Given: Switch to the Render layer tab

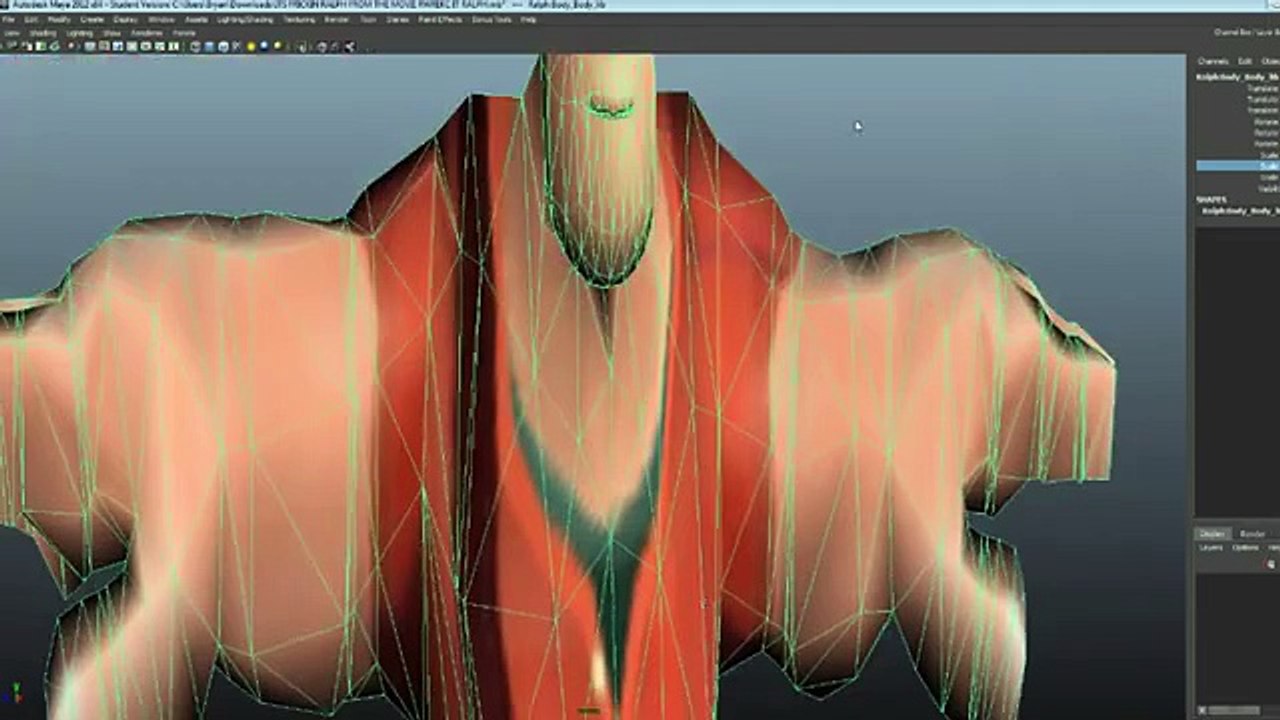Looking at the screenshot, I should coord(1252,534).
